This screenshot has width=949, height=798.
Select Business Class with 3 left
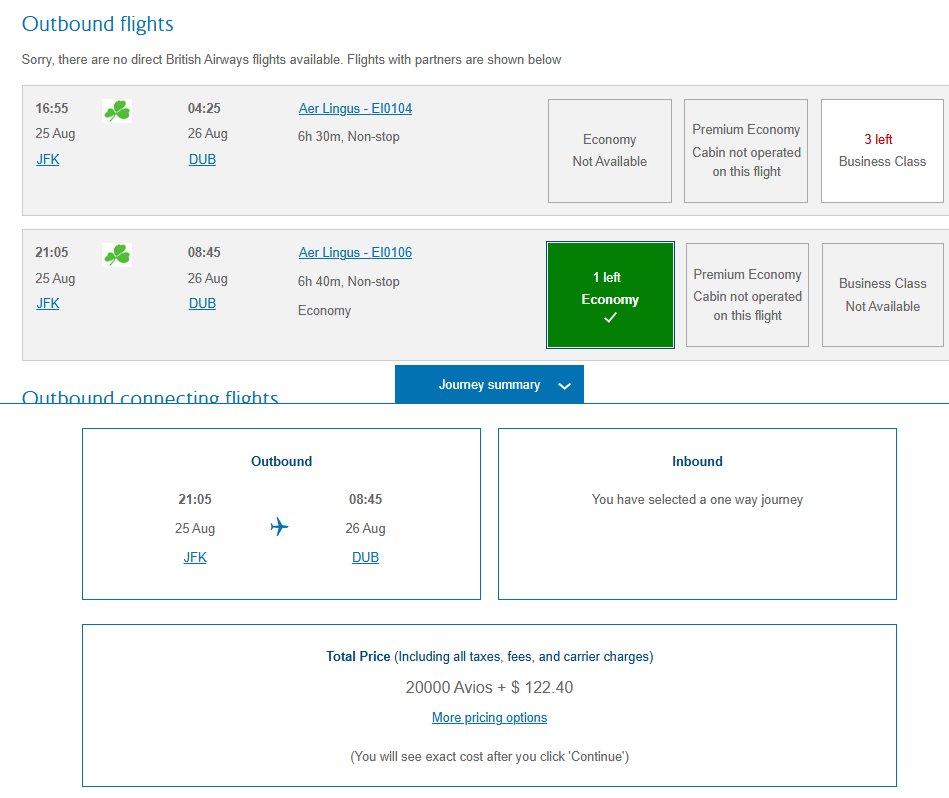(882, 151)
